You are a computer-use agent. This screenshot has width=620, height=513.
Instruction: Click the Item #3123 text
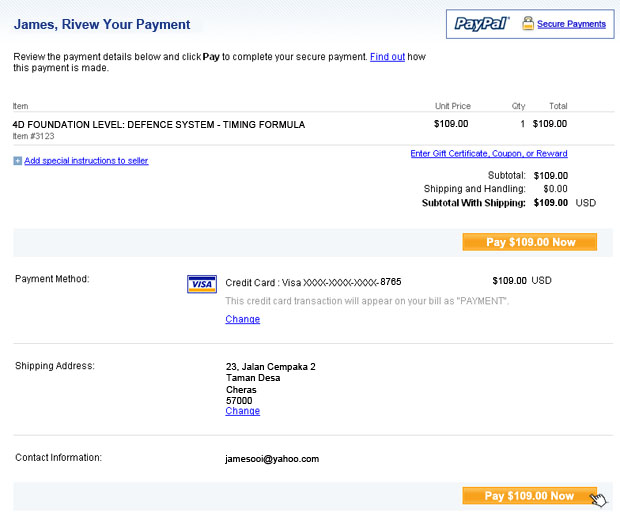(33, 136)
